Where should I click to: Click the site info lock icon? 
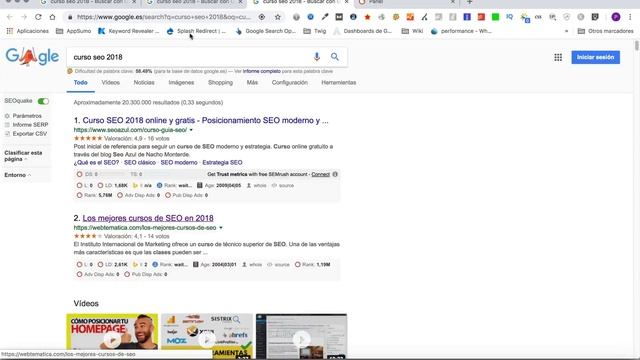pos(70,17)
